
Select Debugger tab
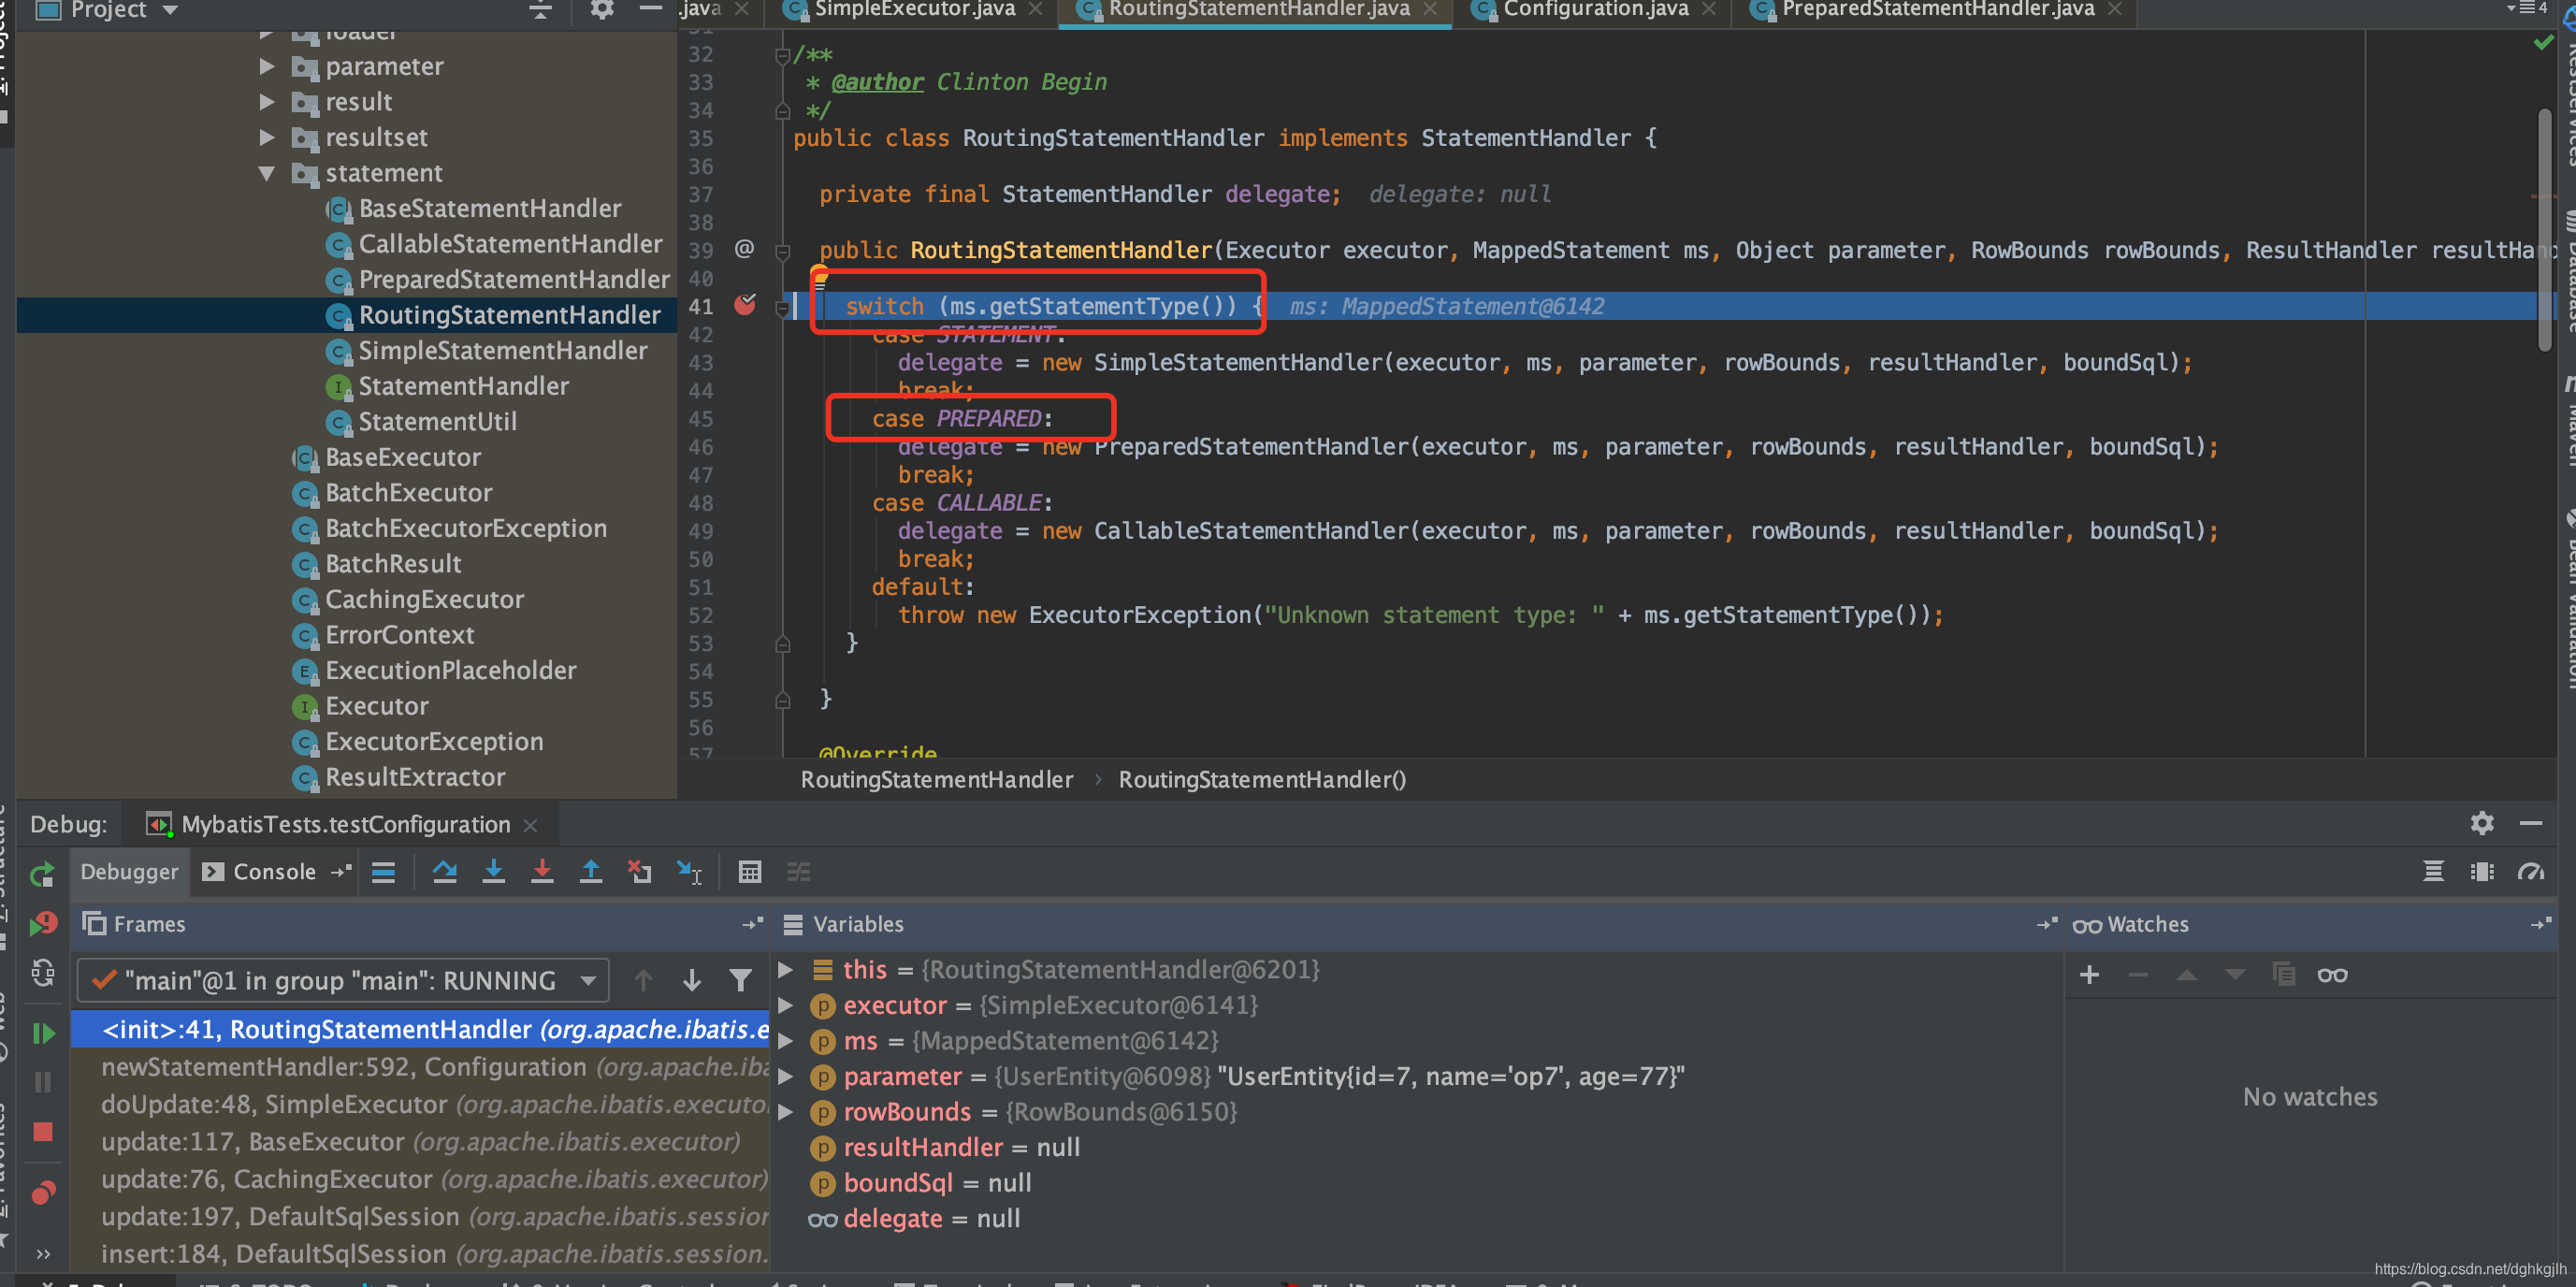point(129,872)
